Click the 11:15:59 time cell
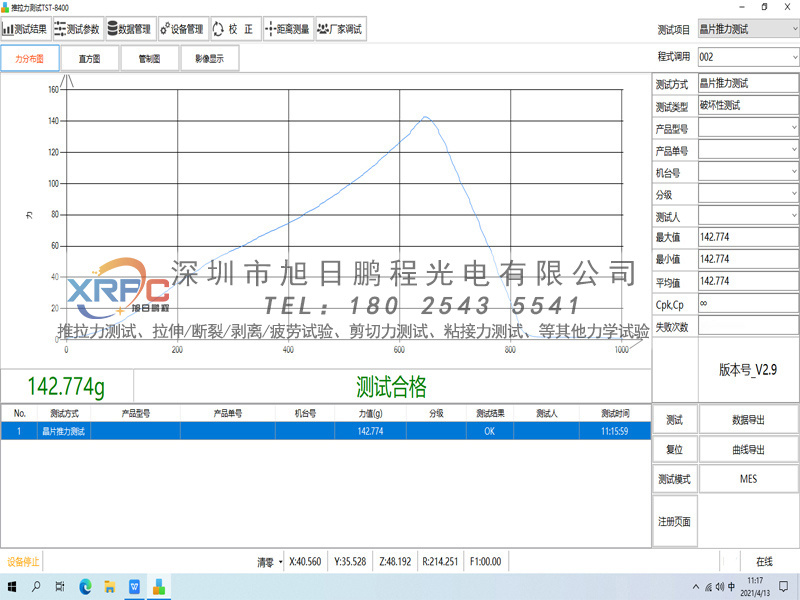800x600 pixels. pos(615,431)
